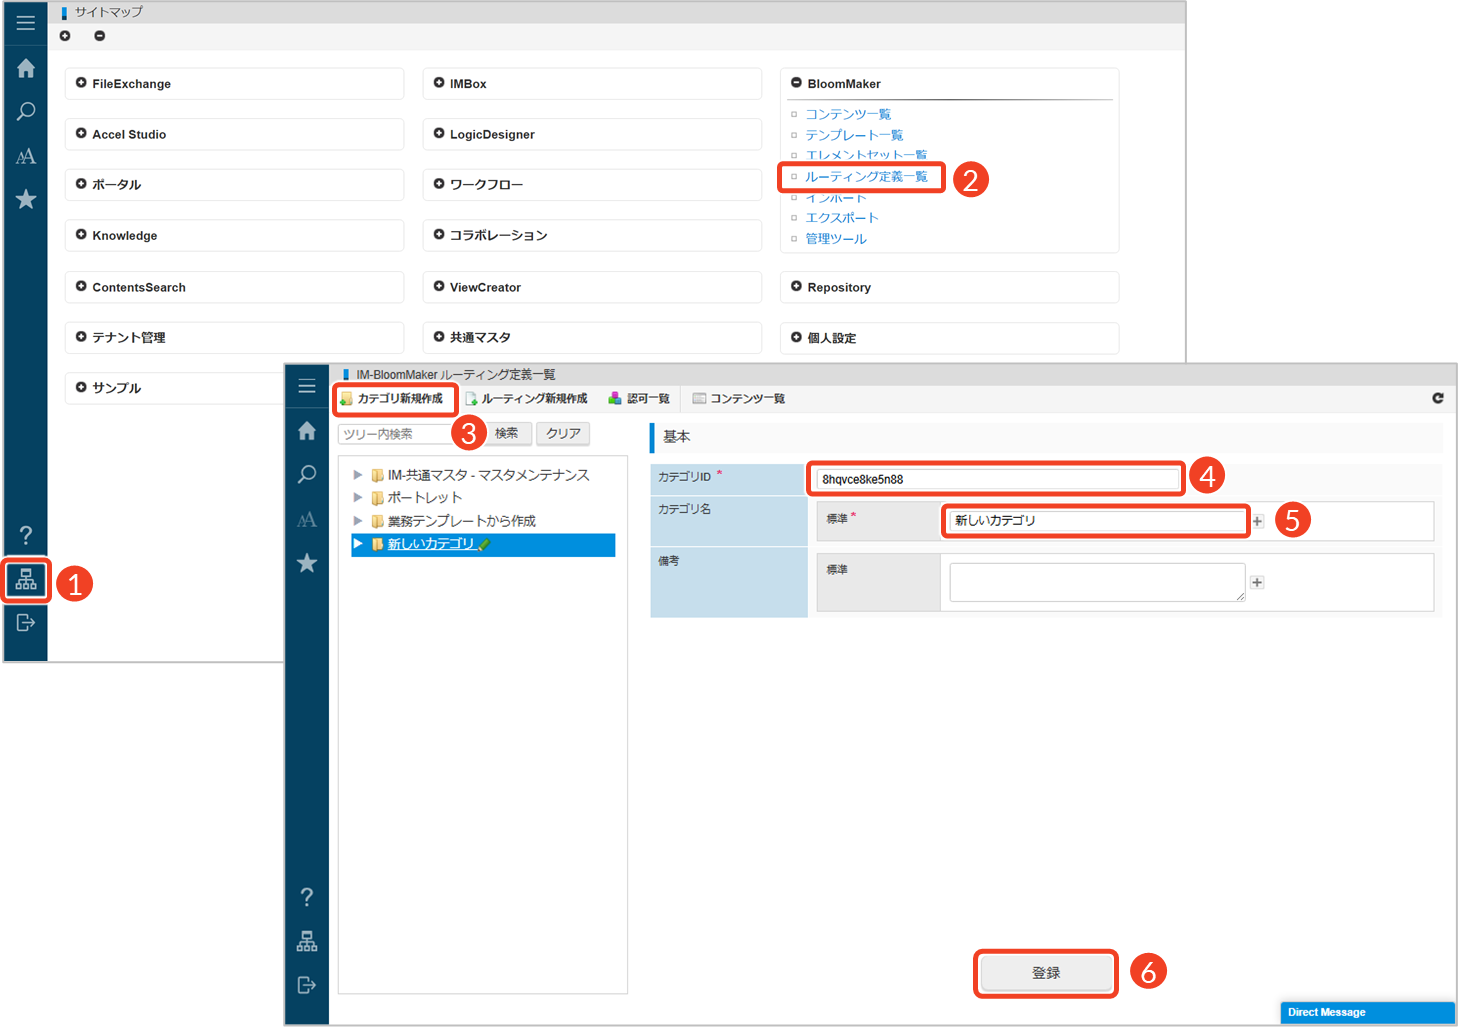Click the カテゴリID input field

[996, 479]
